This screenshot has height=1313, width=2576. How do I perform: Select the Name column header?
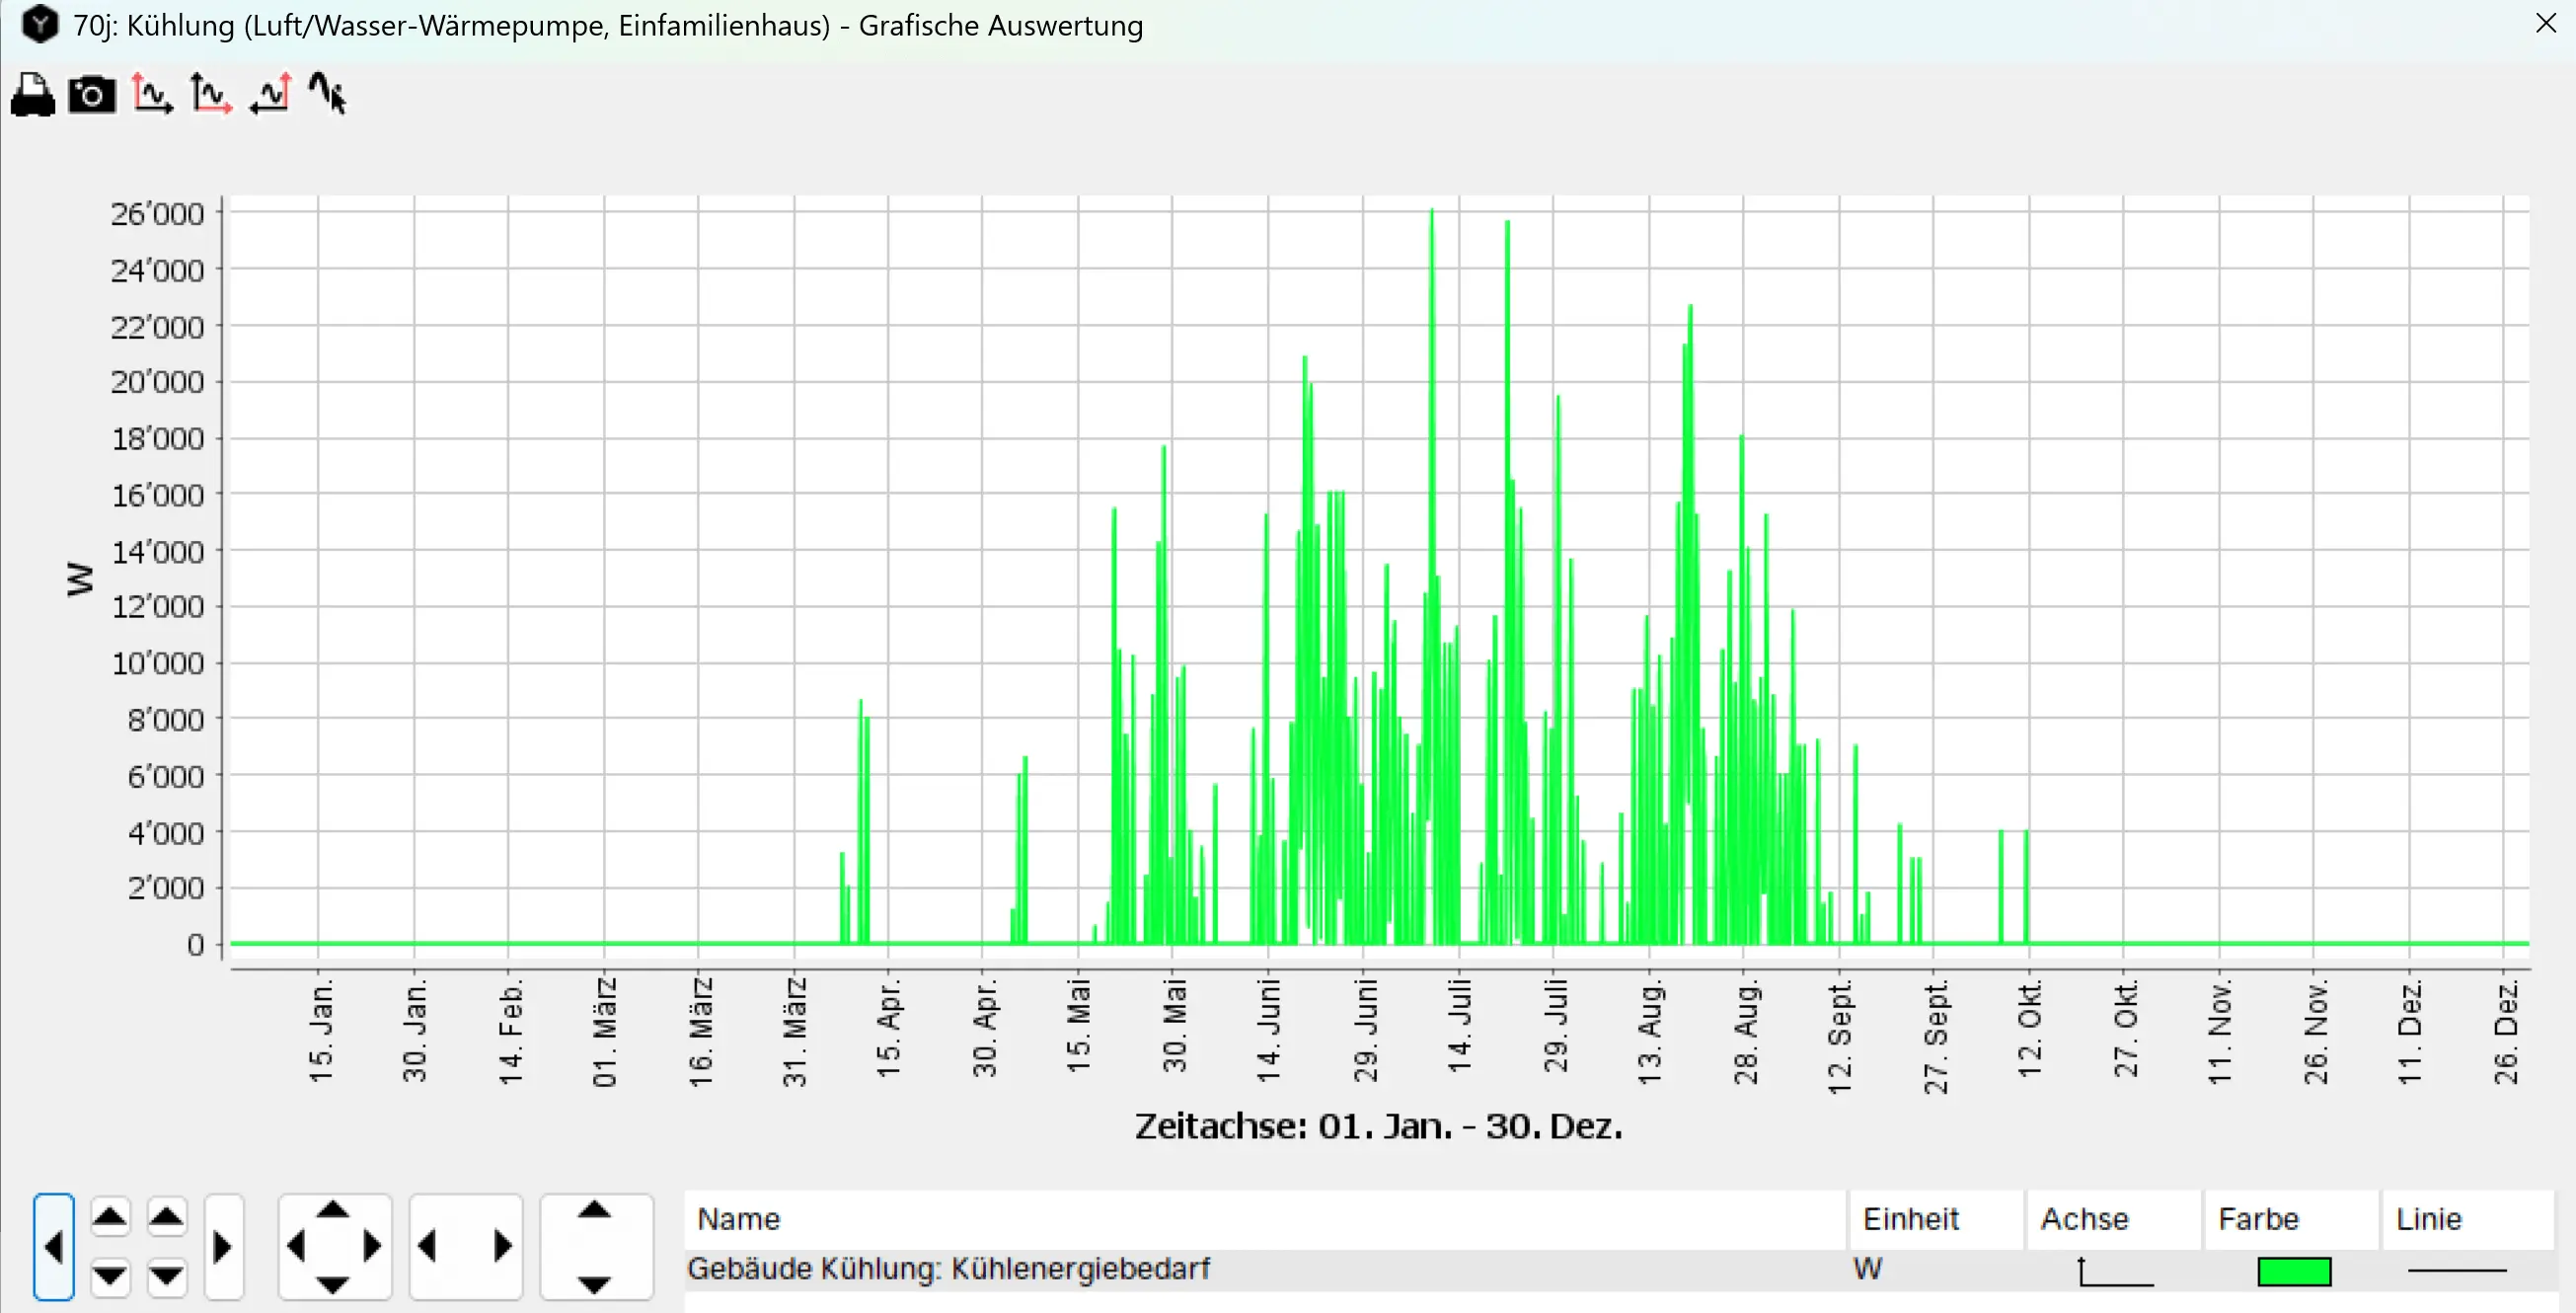click(x=738, y=1219)
